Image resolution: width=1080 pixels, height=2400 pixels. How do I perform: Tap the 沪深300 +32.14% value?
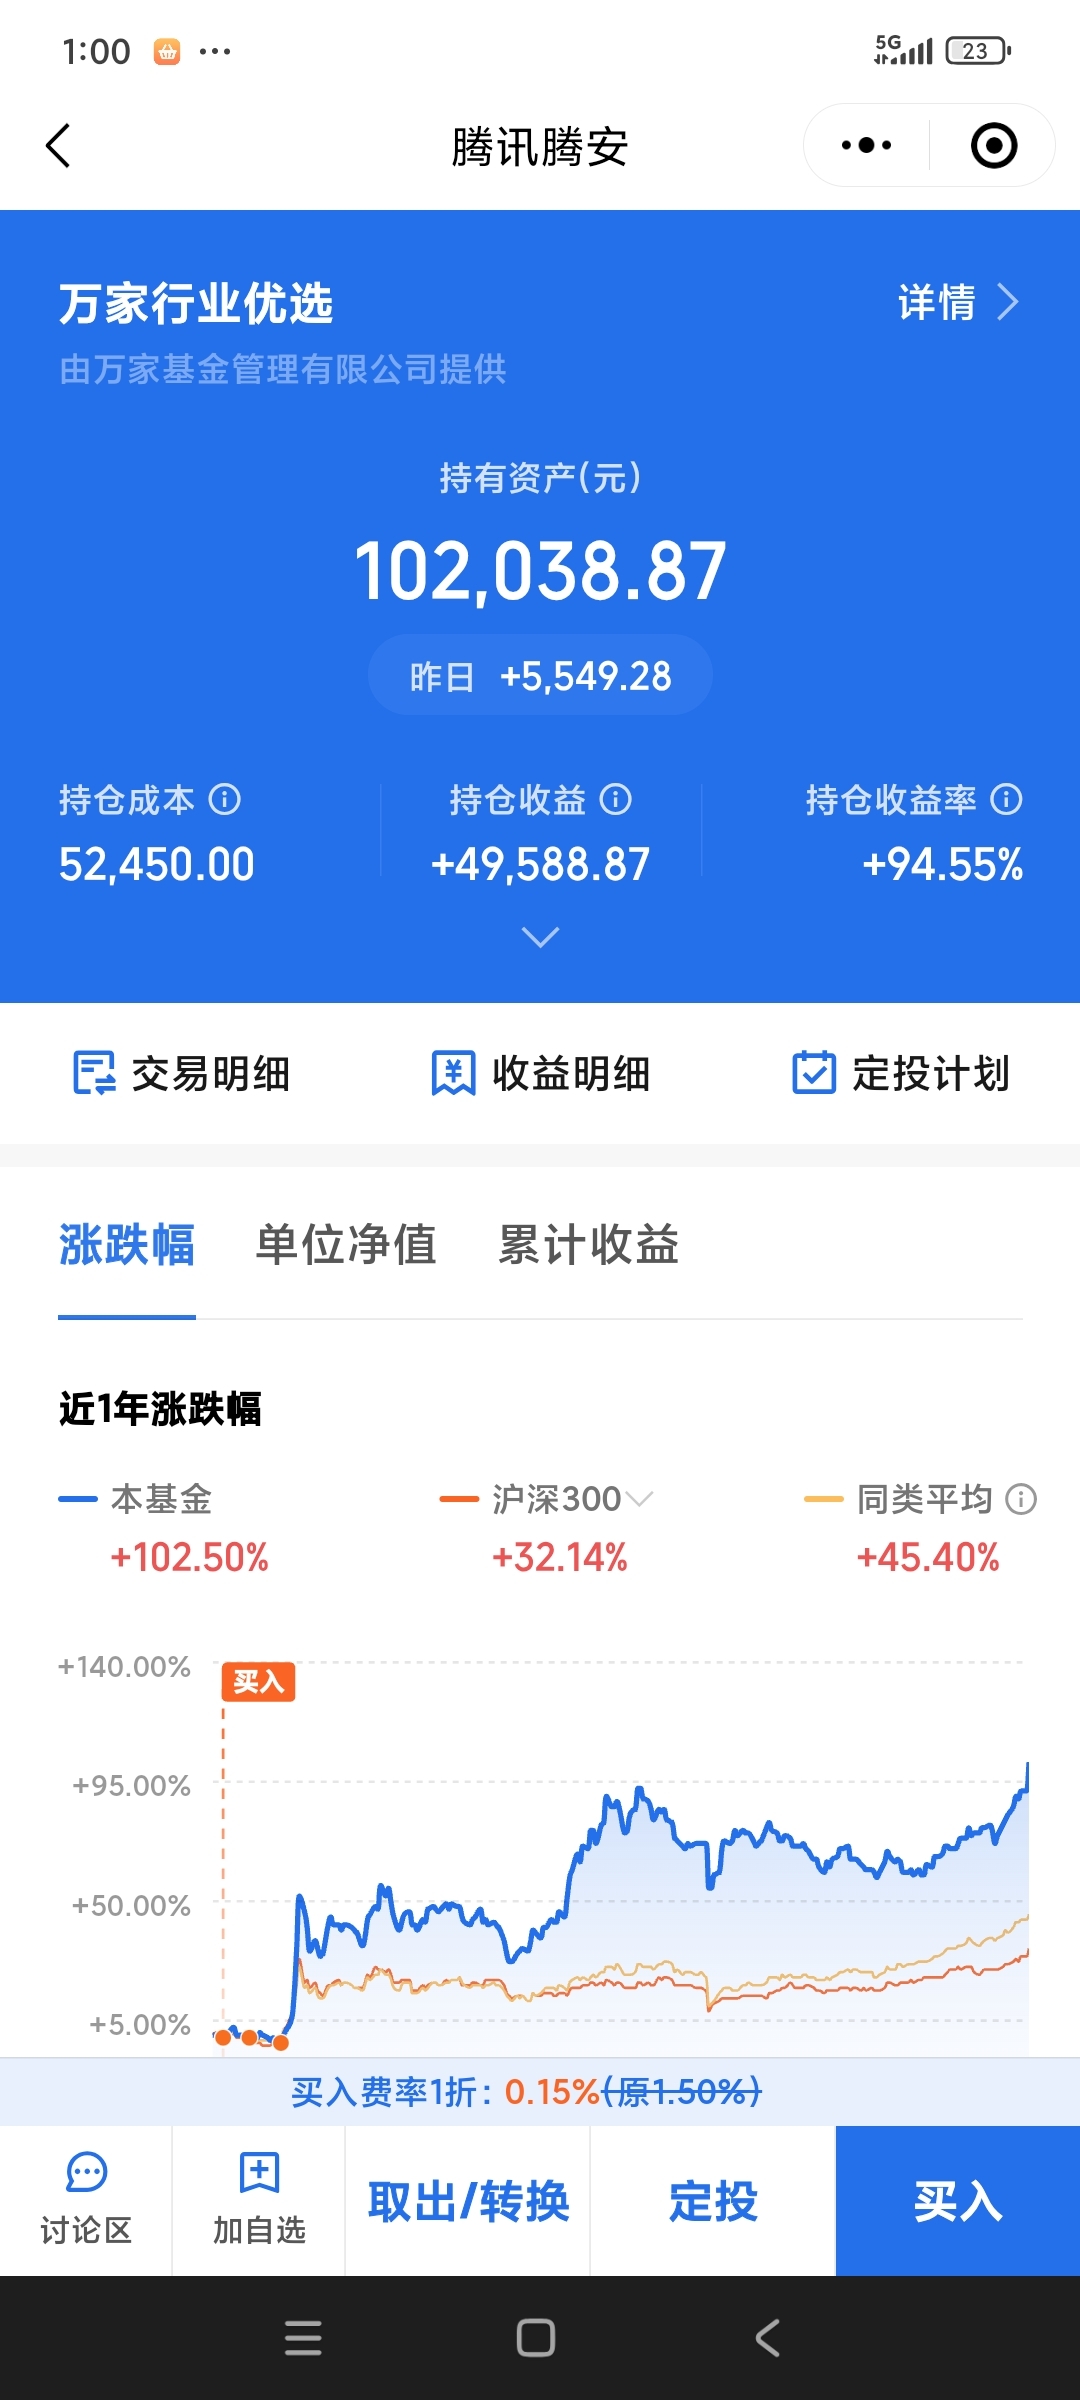click(x=560, y=1558)
